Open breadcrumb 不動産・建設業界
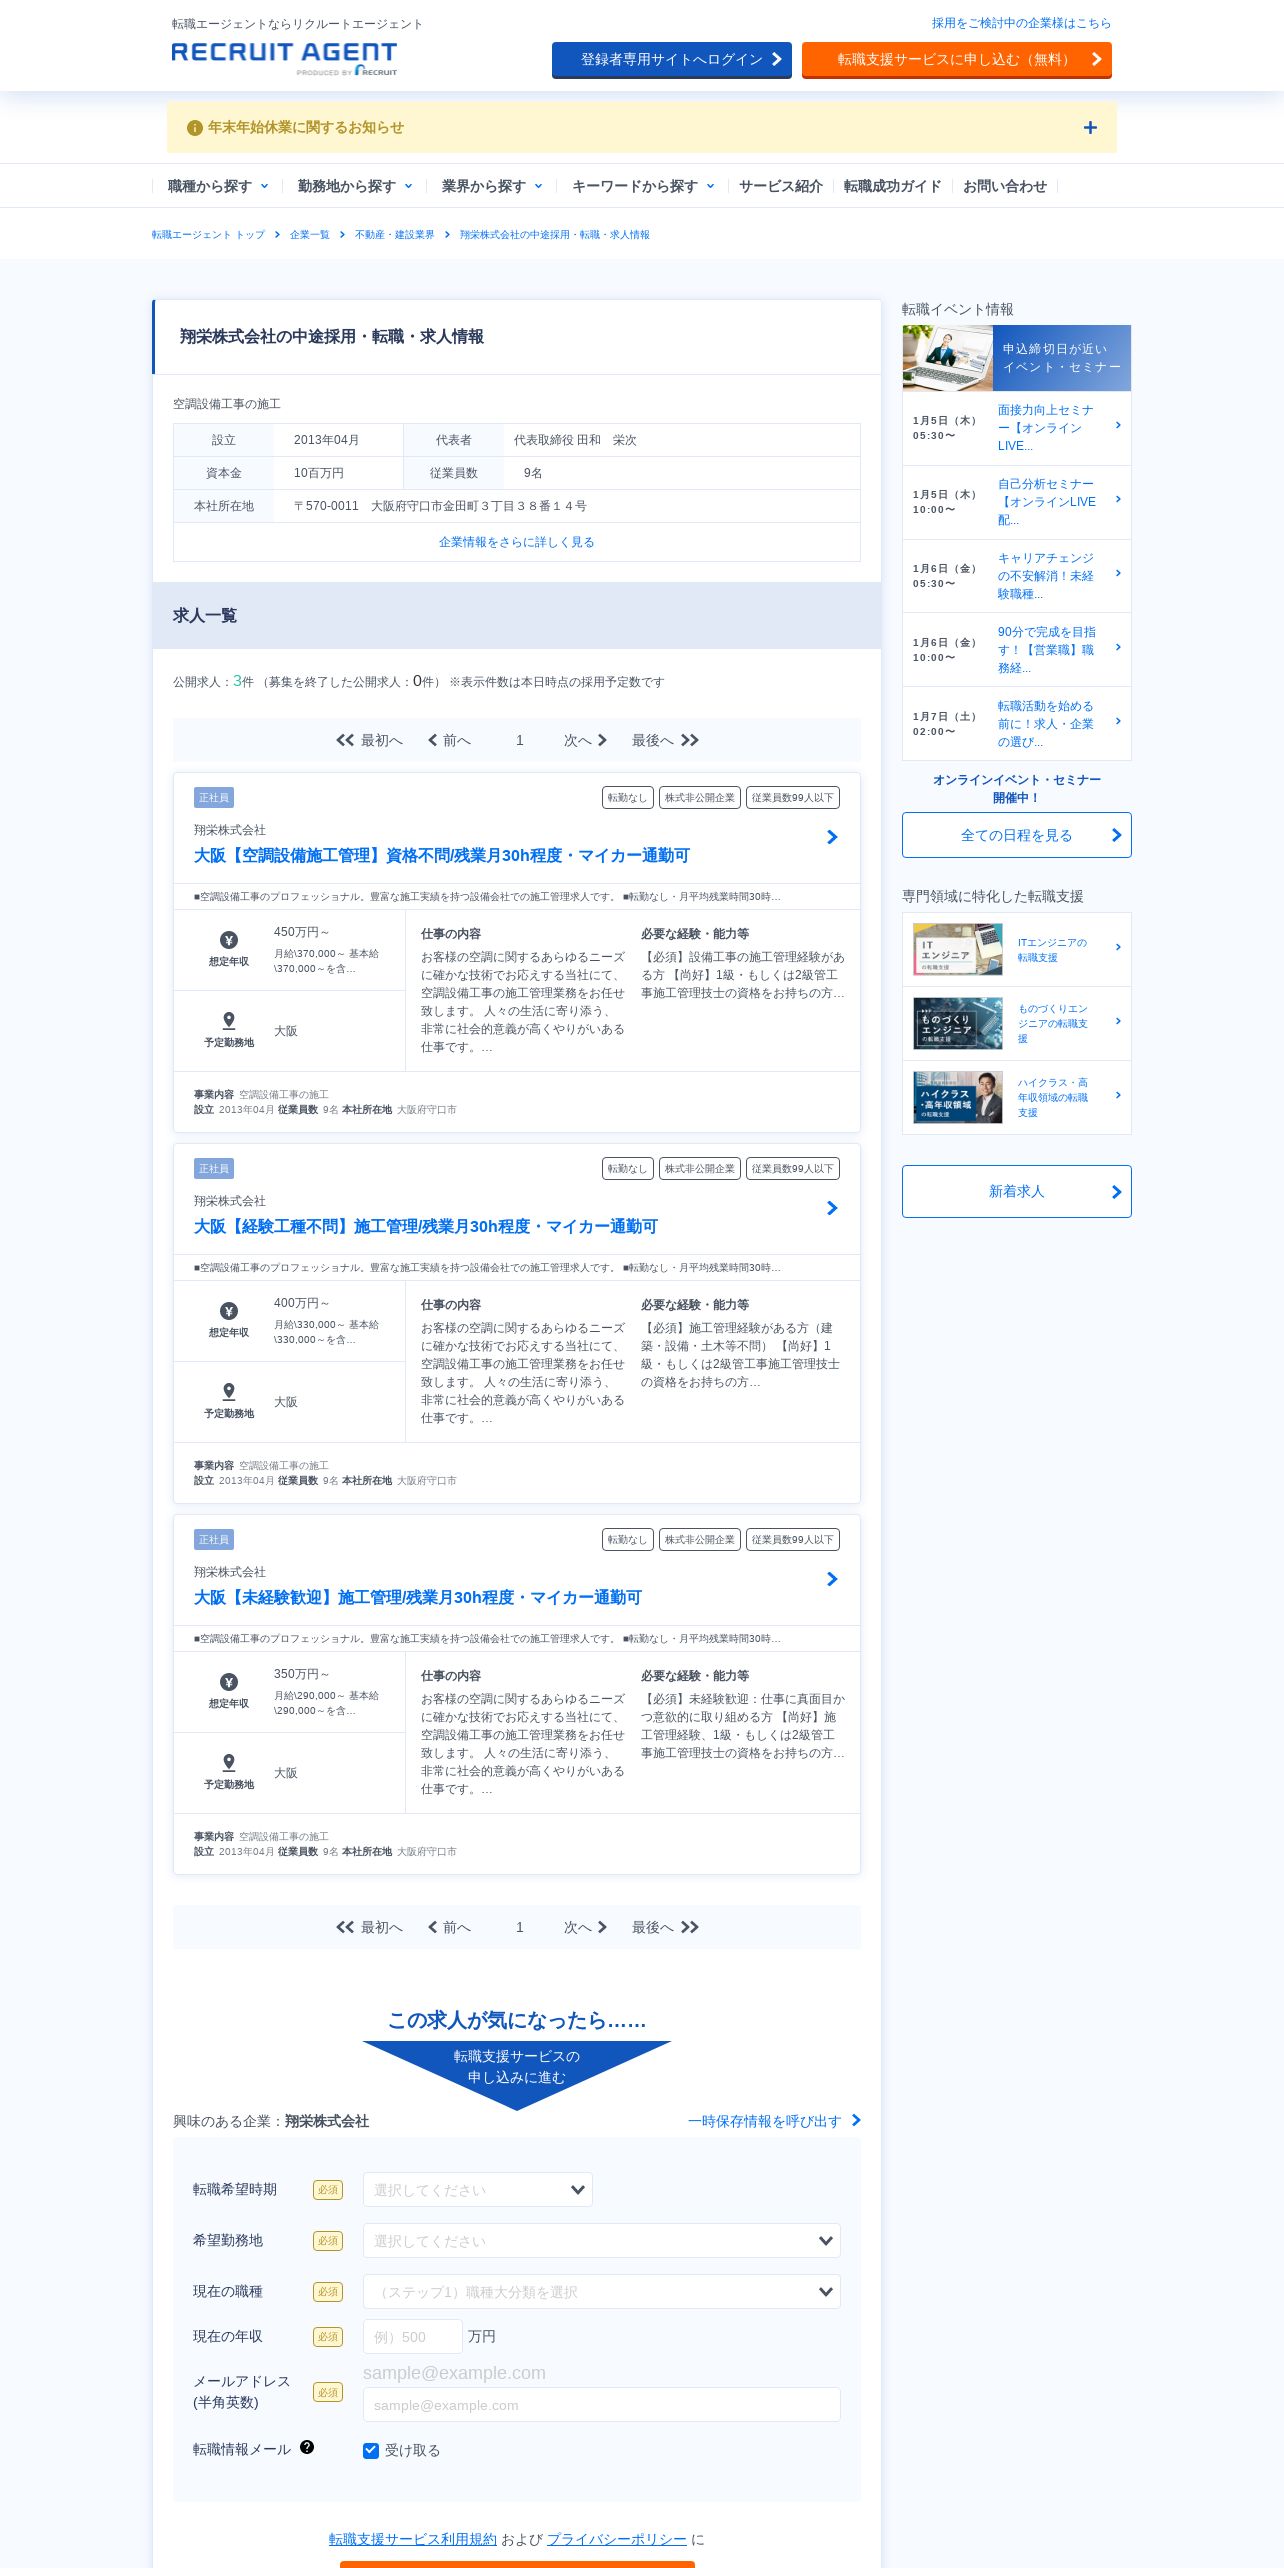Screen dimensions: 1284x2568 pyautogui.click(x=394, y=235)
